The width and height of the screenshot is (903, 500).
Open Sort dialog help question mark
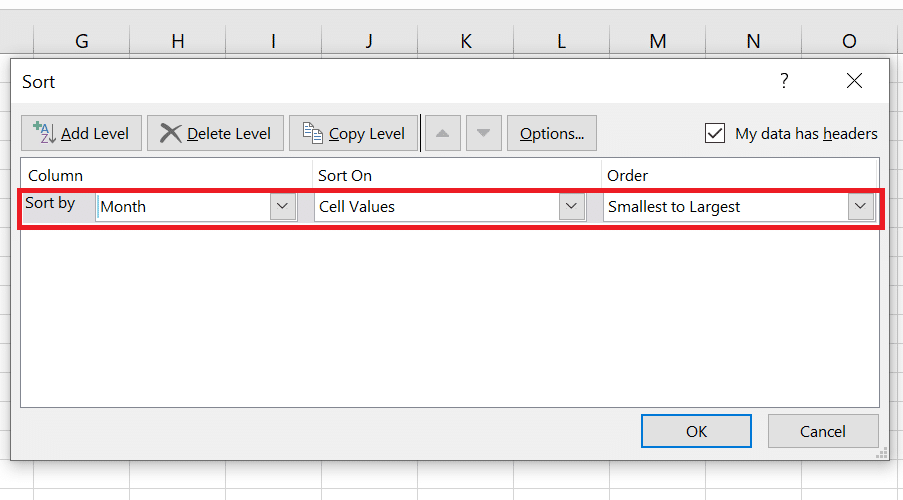click(x=784, y=80)
